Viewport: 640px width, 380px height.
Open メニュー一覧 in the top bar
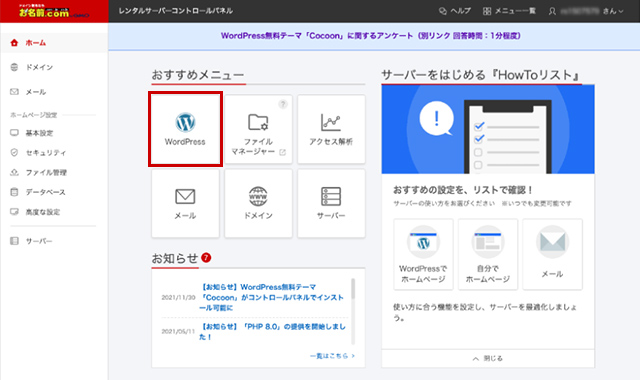click(509, 11)
